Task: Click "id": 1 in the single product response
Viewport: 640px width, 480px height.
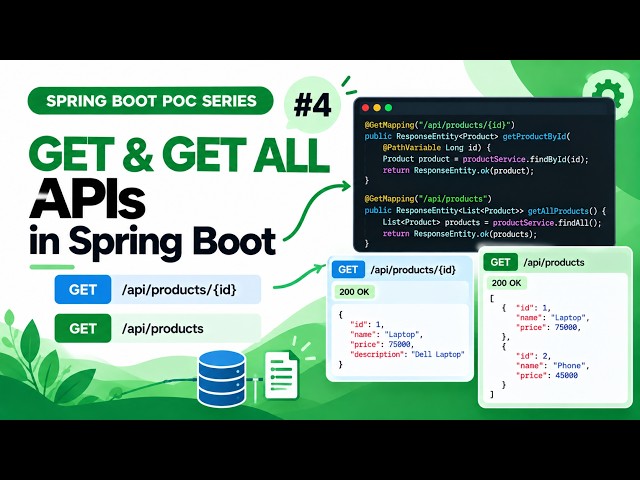Action: coord(367,324)
